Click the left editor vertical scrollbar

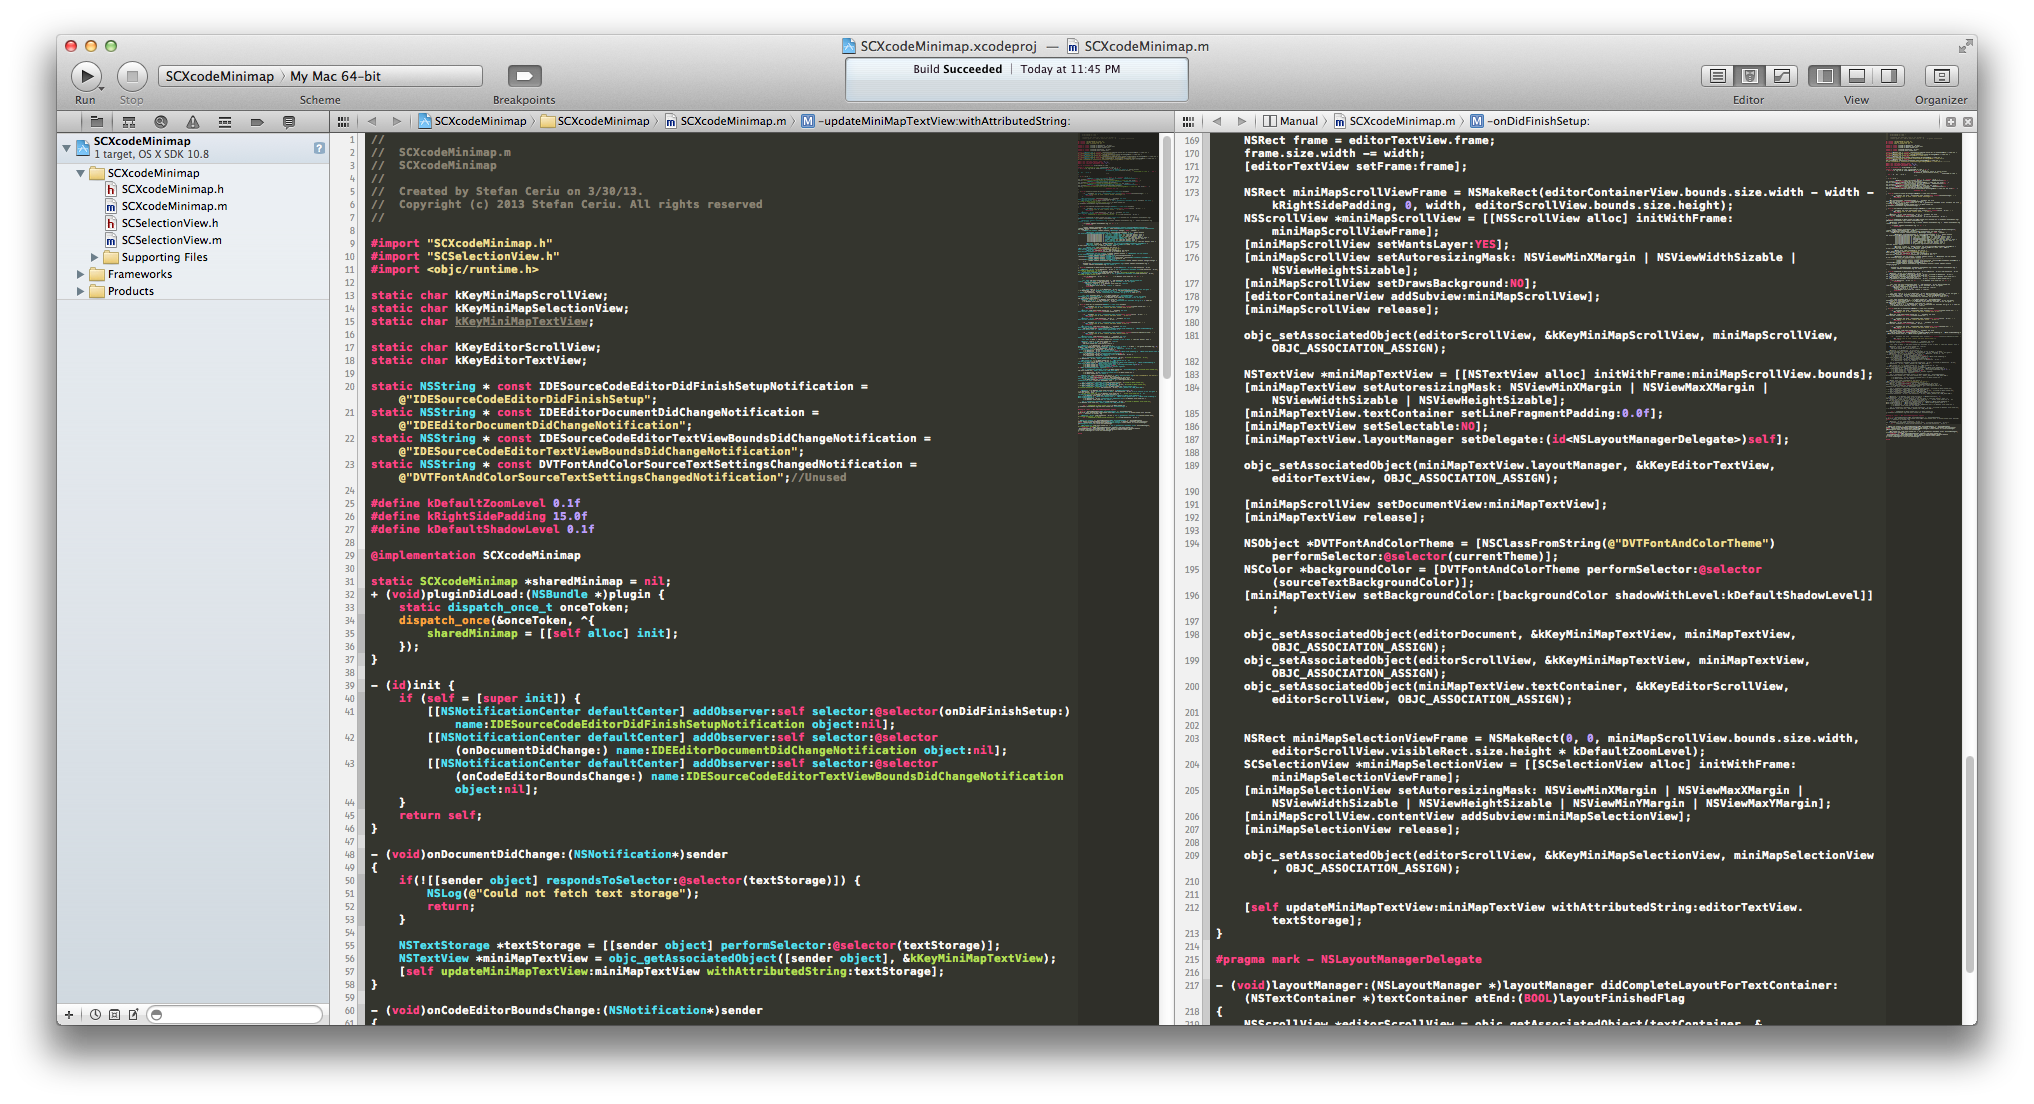[x=1166, y=258]
